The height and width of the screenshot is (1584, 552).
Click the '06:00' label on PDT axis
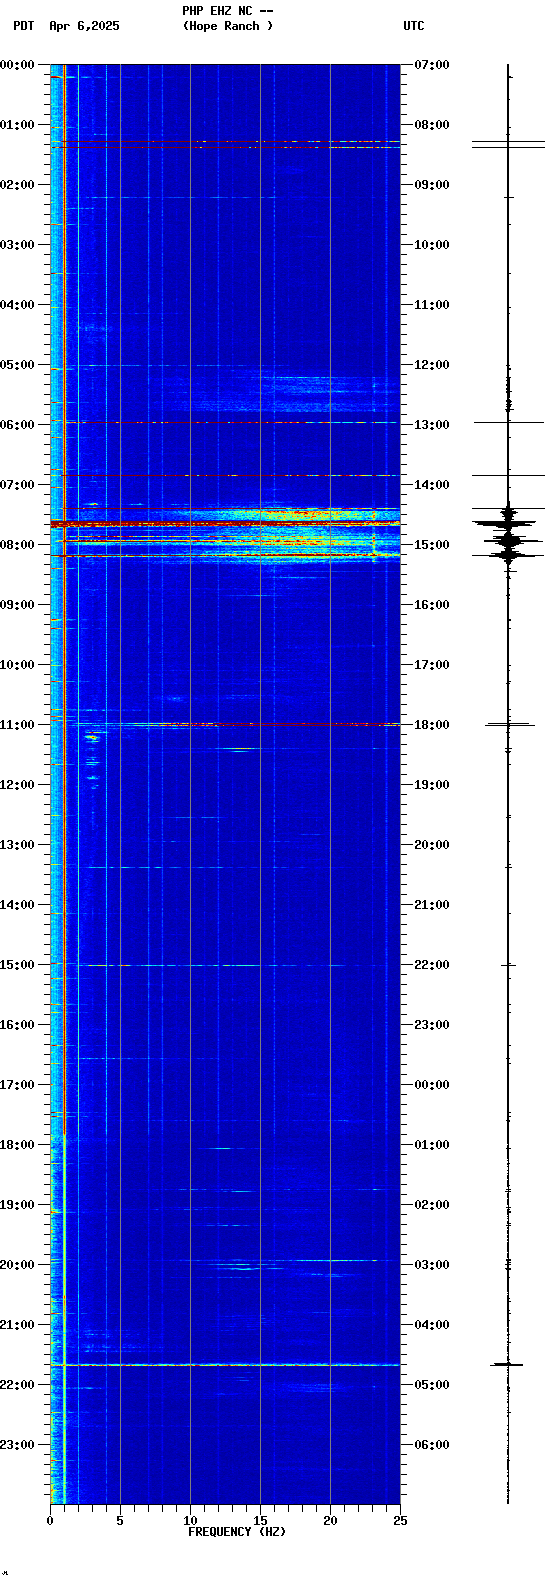coord(17,425)
